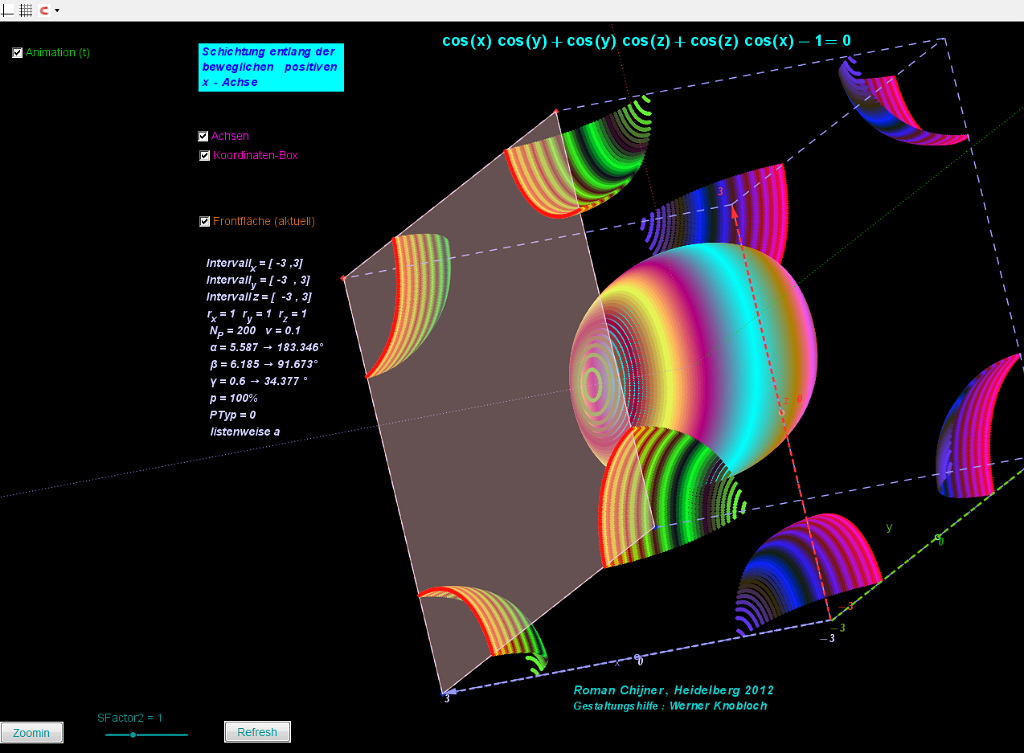Click the red magnet point capturing icon
This screenshot has width=1024, height=753.
44,9
